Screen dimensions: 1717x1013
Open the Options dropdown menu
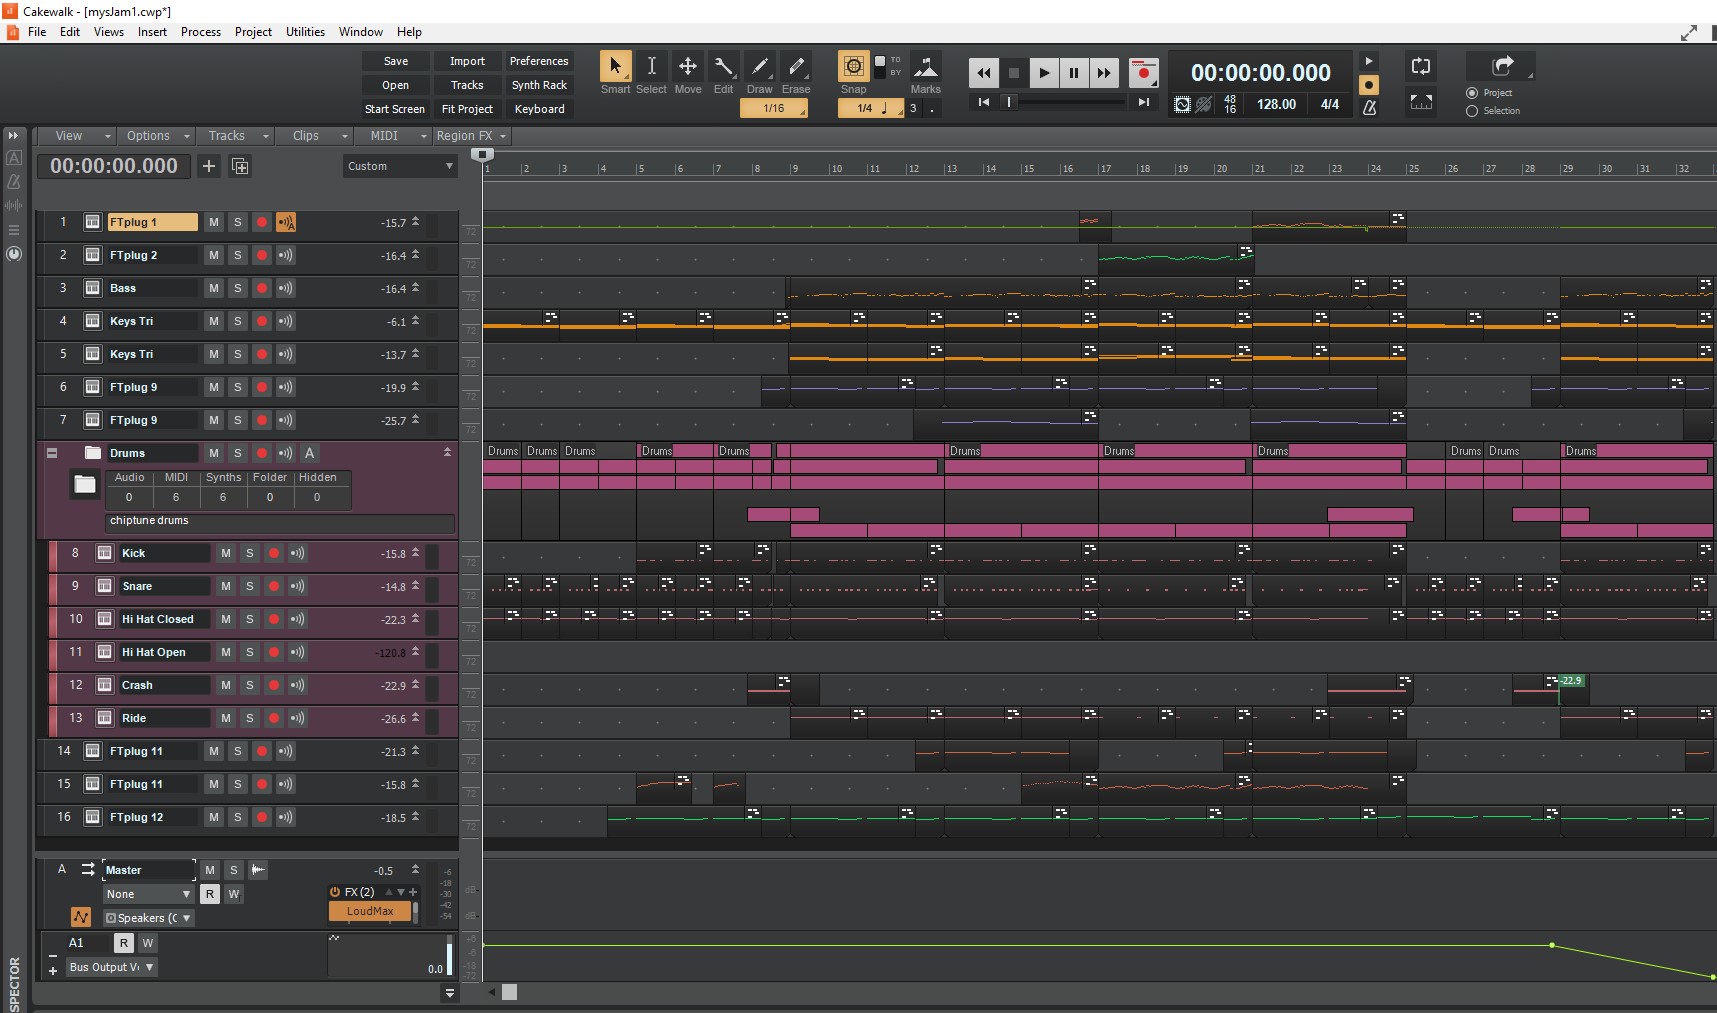(x=157, y=136)
